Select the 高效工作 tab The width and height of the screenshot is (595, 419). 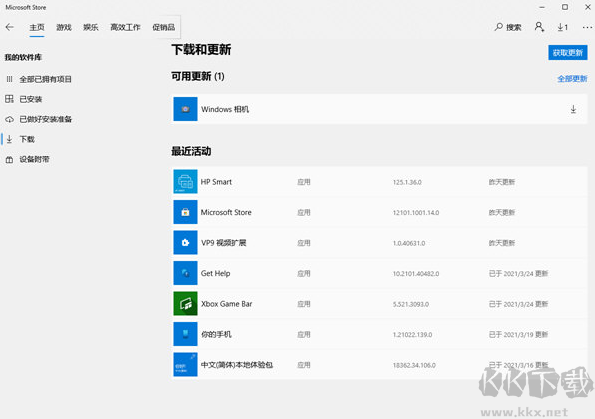pyautogui.click(x=125, y=27)
